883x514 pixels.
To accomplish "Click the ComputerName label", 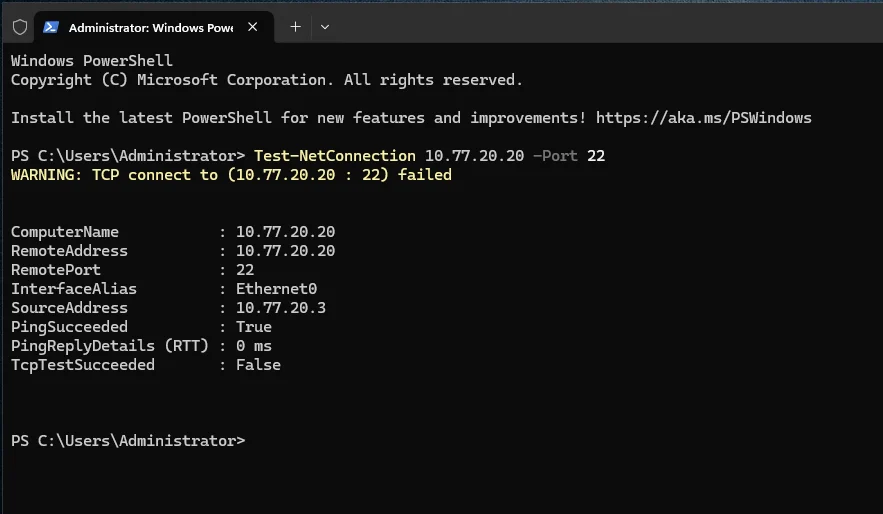I will point(65,231).
